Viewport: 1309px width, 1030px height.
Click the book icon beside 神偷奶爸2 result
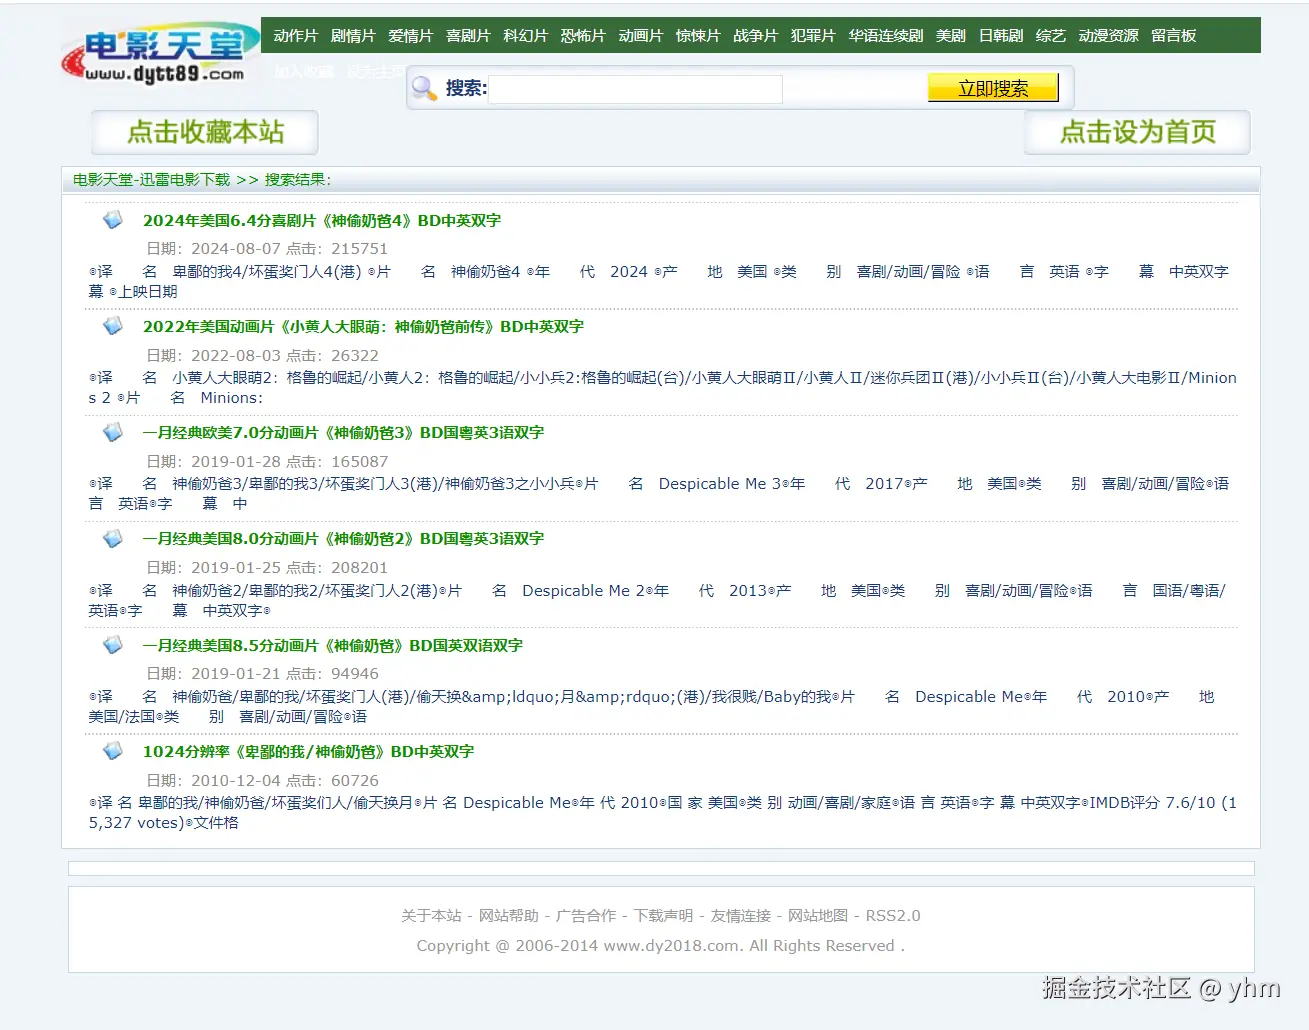tap(113, 538)
